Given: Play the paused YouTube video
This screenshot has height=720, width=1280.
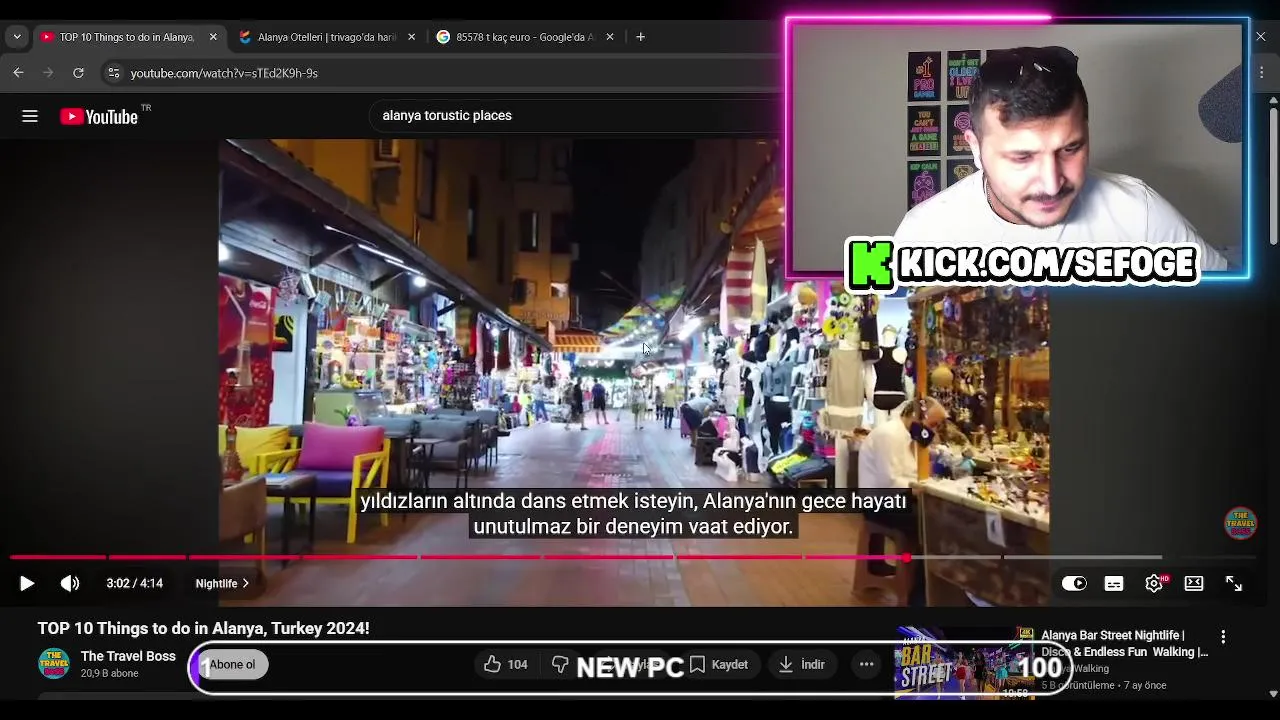Looking at the screenshot, I should coord(27,583).
